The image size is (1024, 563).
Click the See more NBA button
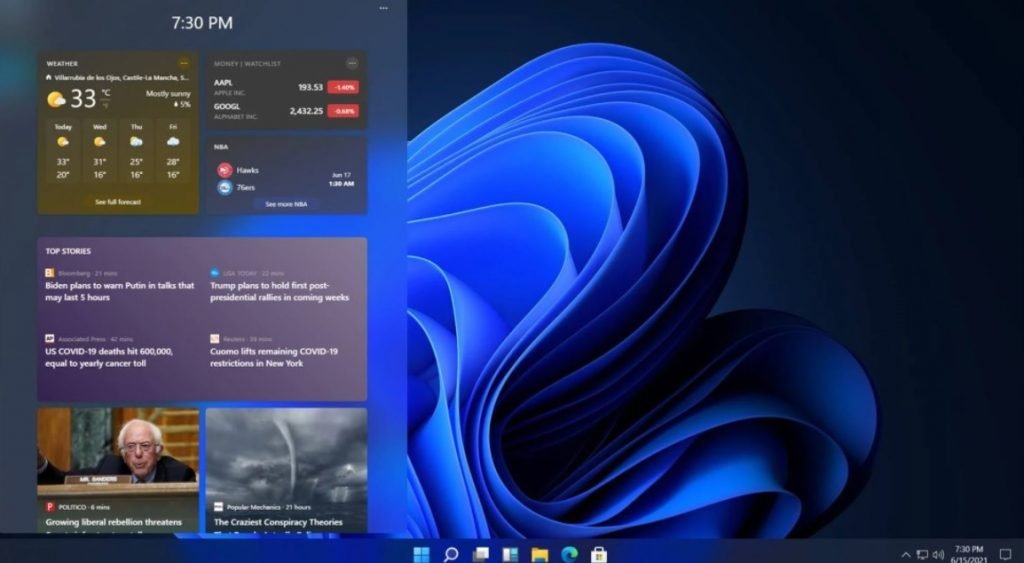click(x=286, y=204)
